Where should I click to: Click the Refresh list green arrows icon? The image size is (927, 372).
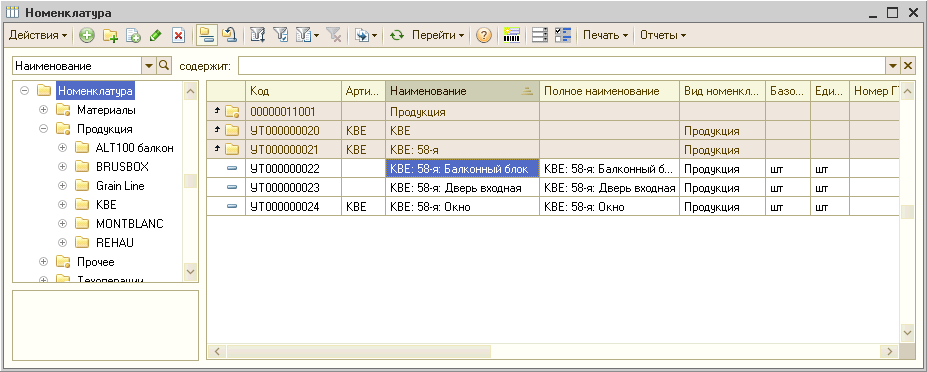396,35
